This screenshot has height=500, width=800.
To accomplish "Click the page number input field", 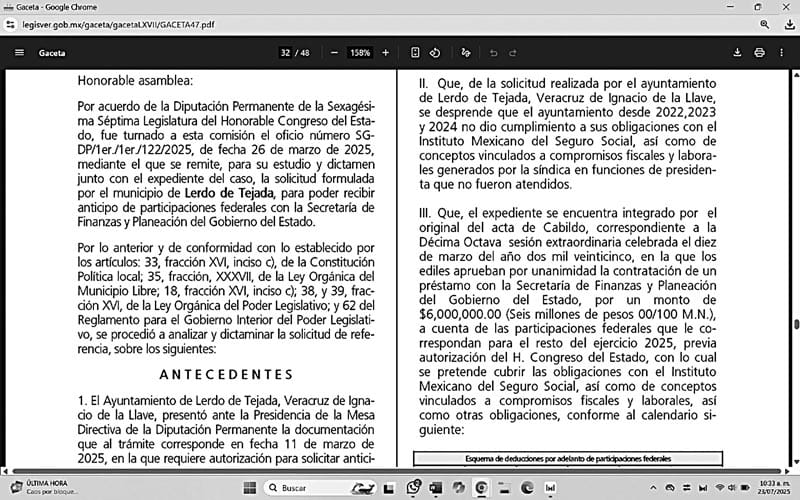I will click(x=286, y=52).
